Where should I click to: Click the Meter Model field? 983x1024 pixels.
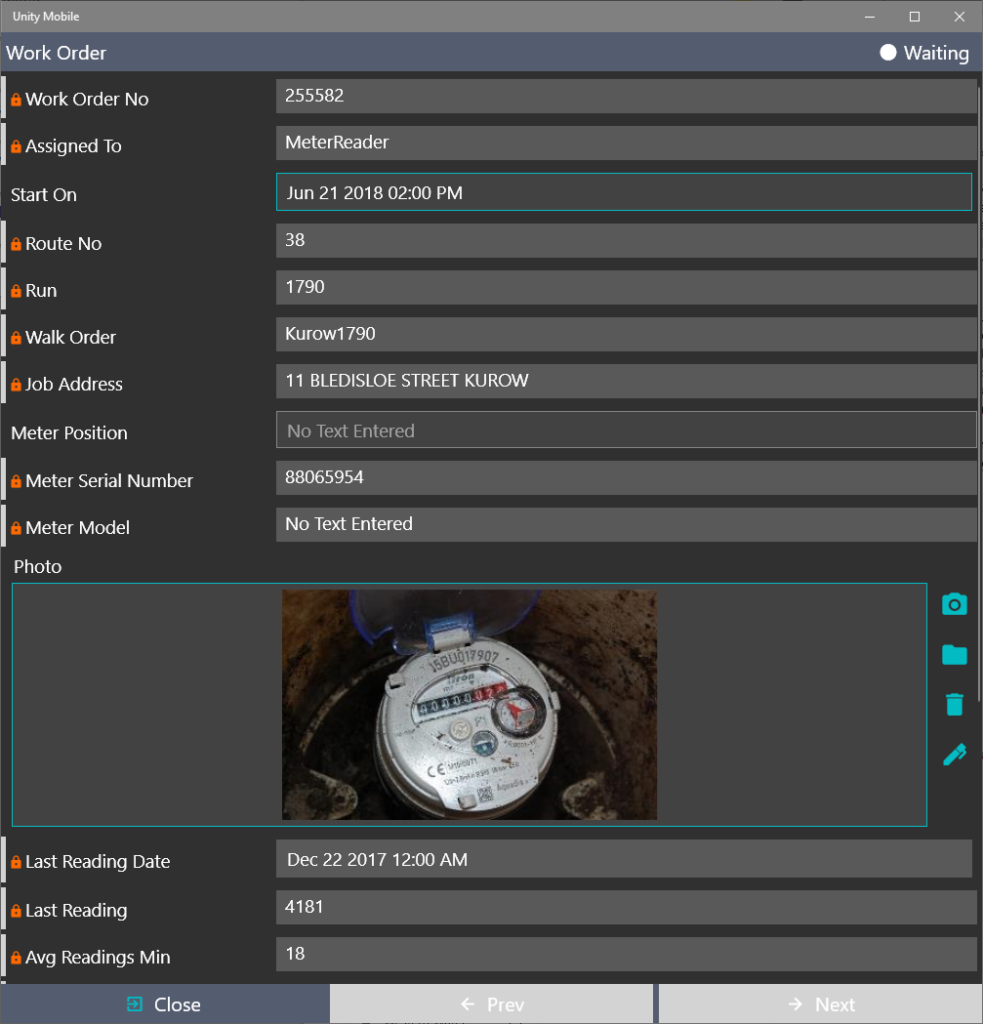[x=625, y=524]
